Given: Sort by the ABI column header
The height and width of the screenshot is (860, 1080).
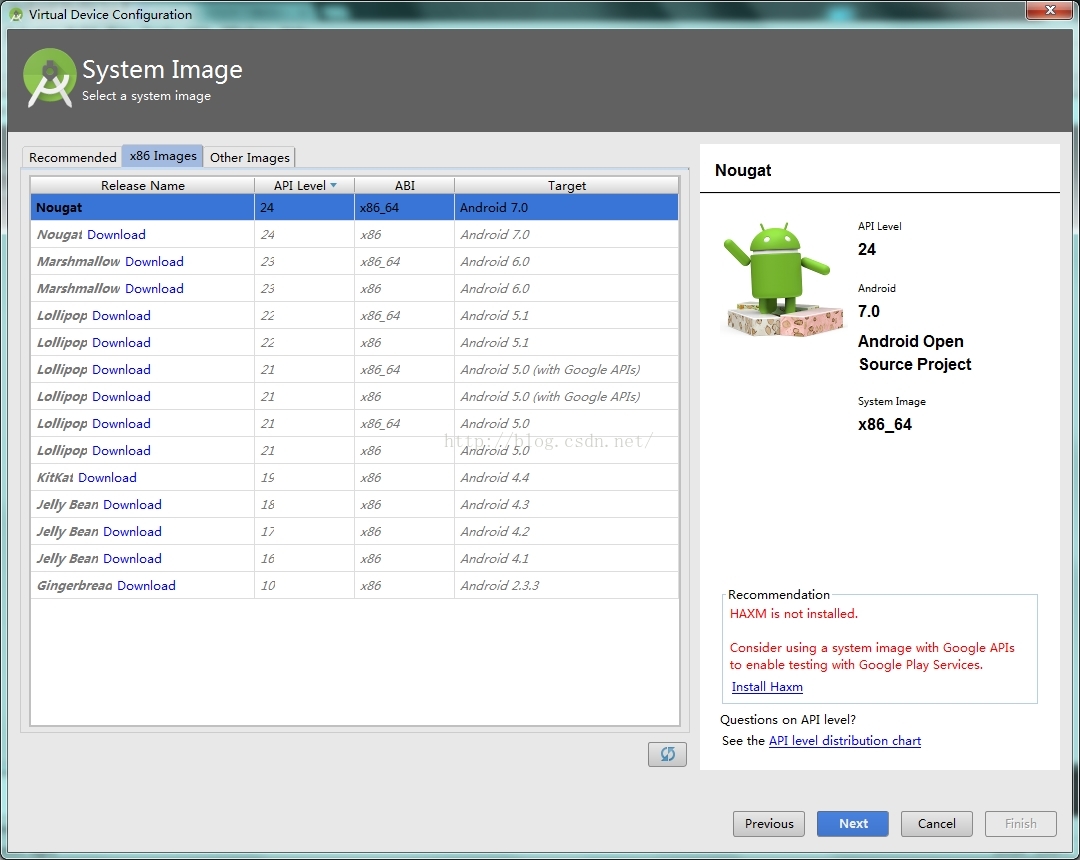Looking at the screenshot, I should [x=404, y=185].
